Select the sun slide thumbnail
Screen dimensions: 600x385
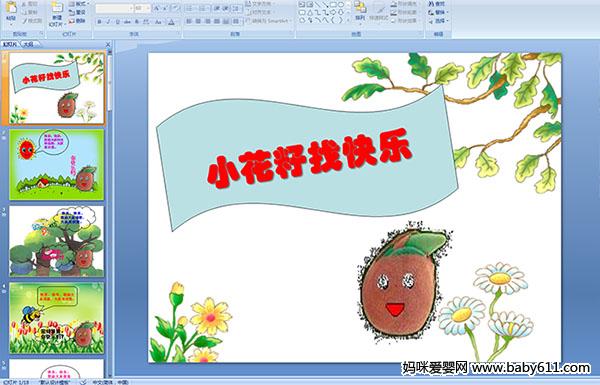tap(57, 165)
